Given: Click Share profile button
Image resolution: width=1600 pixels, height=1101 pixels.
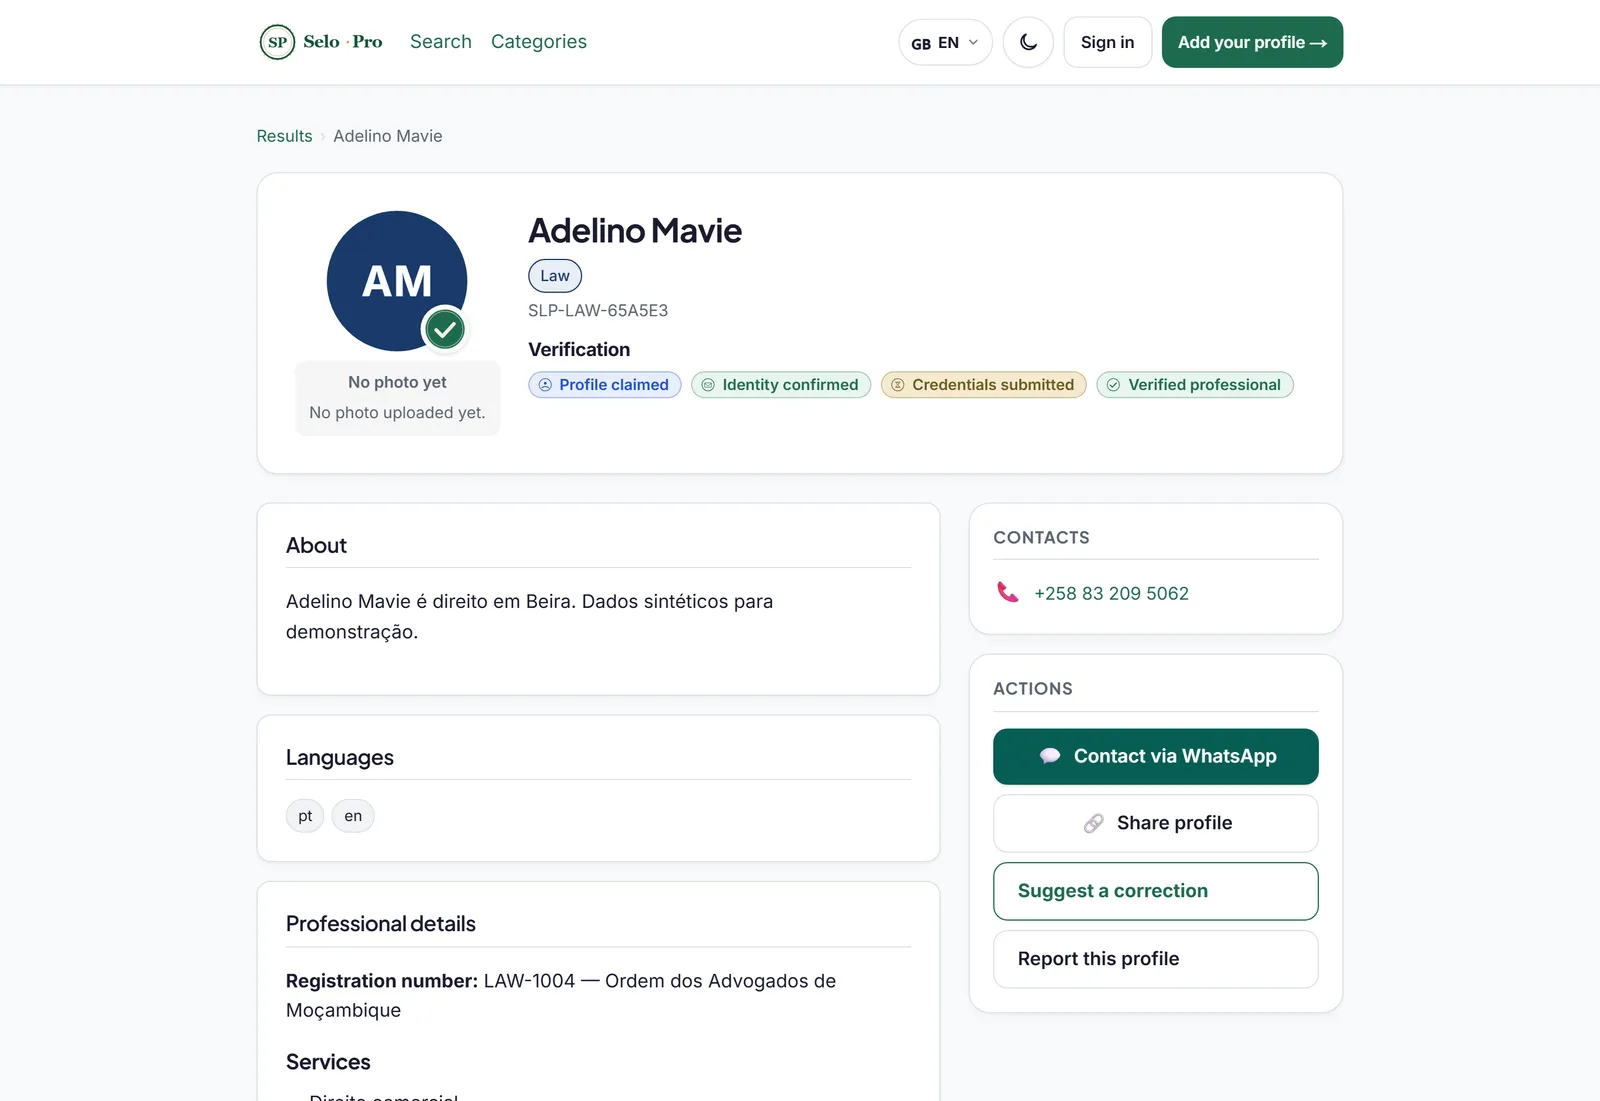Looking at the screenshot, I should tap(1156, 823).
